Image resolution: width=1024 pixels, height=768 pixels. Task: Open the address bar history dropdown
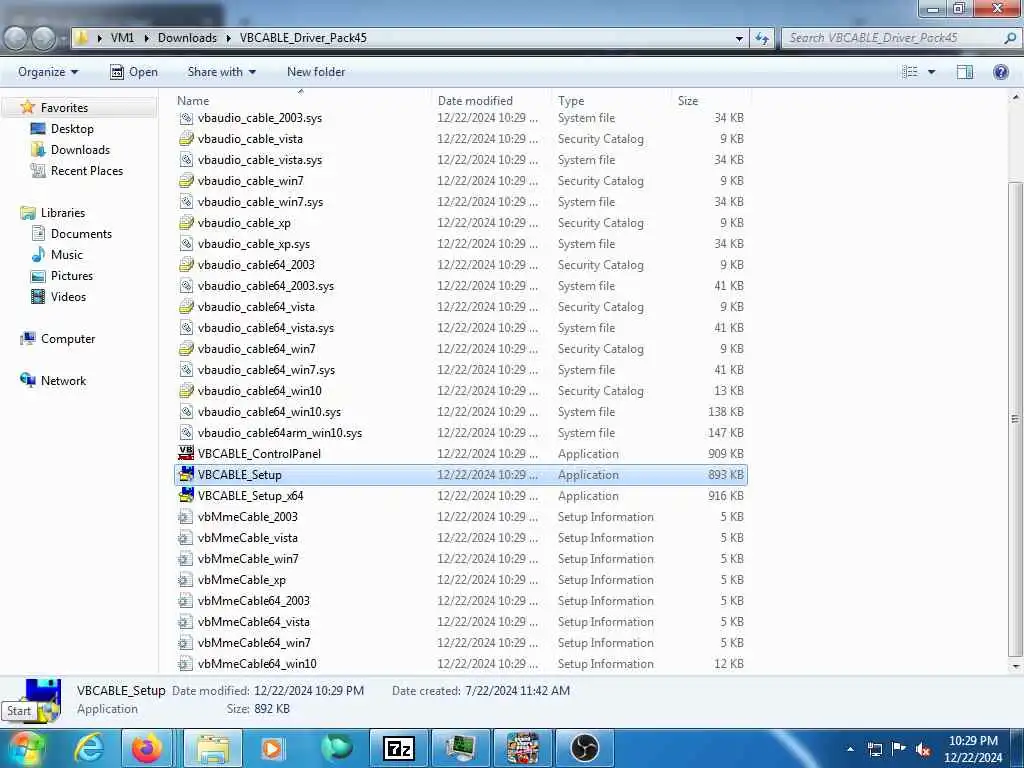pyautogui.click(x=739, y=38)
